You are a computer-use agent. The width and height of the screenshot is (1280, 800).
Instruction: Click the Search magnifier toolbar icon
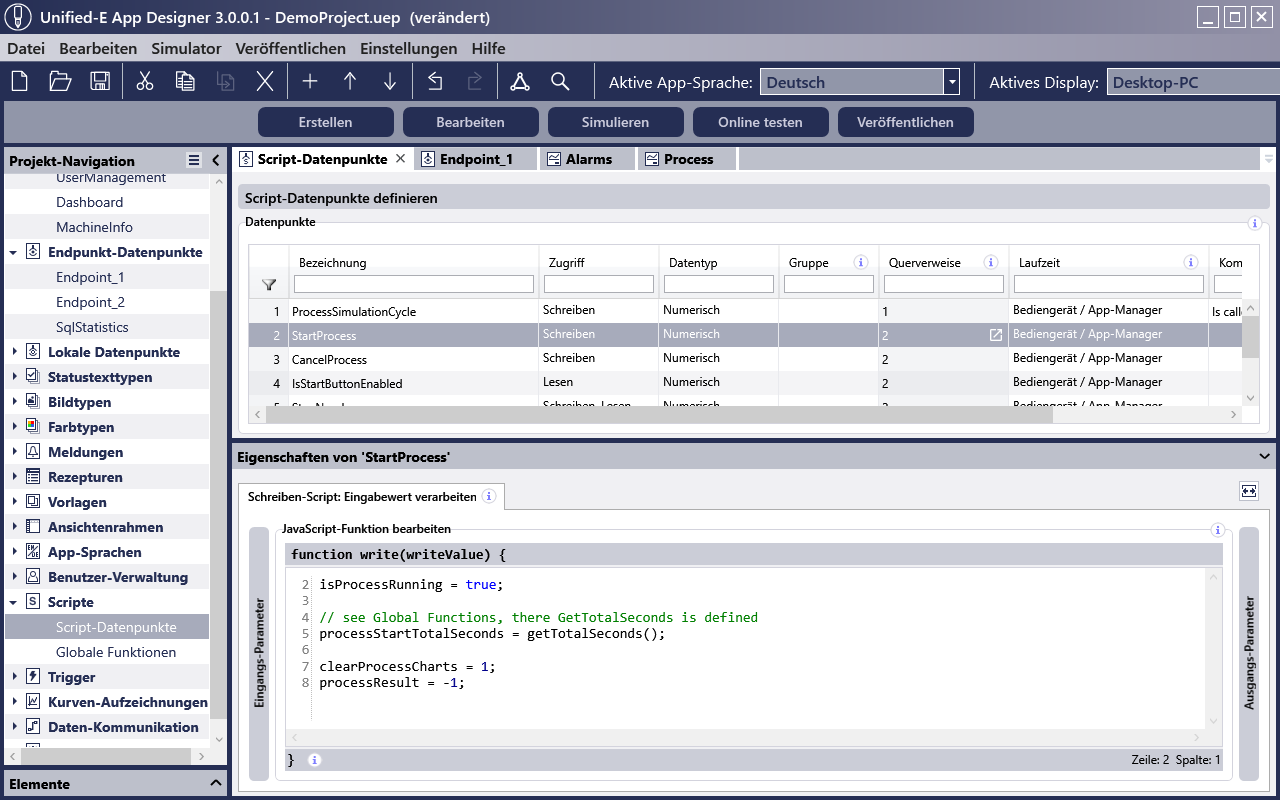(x=560, y=82)
